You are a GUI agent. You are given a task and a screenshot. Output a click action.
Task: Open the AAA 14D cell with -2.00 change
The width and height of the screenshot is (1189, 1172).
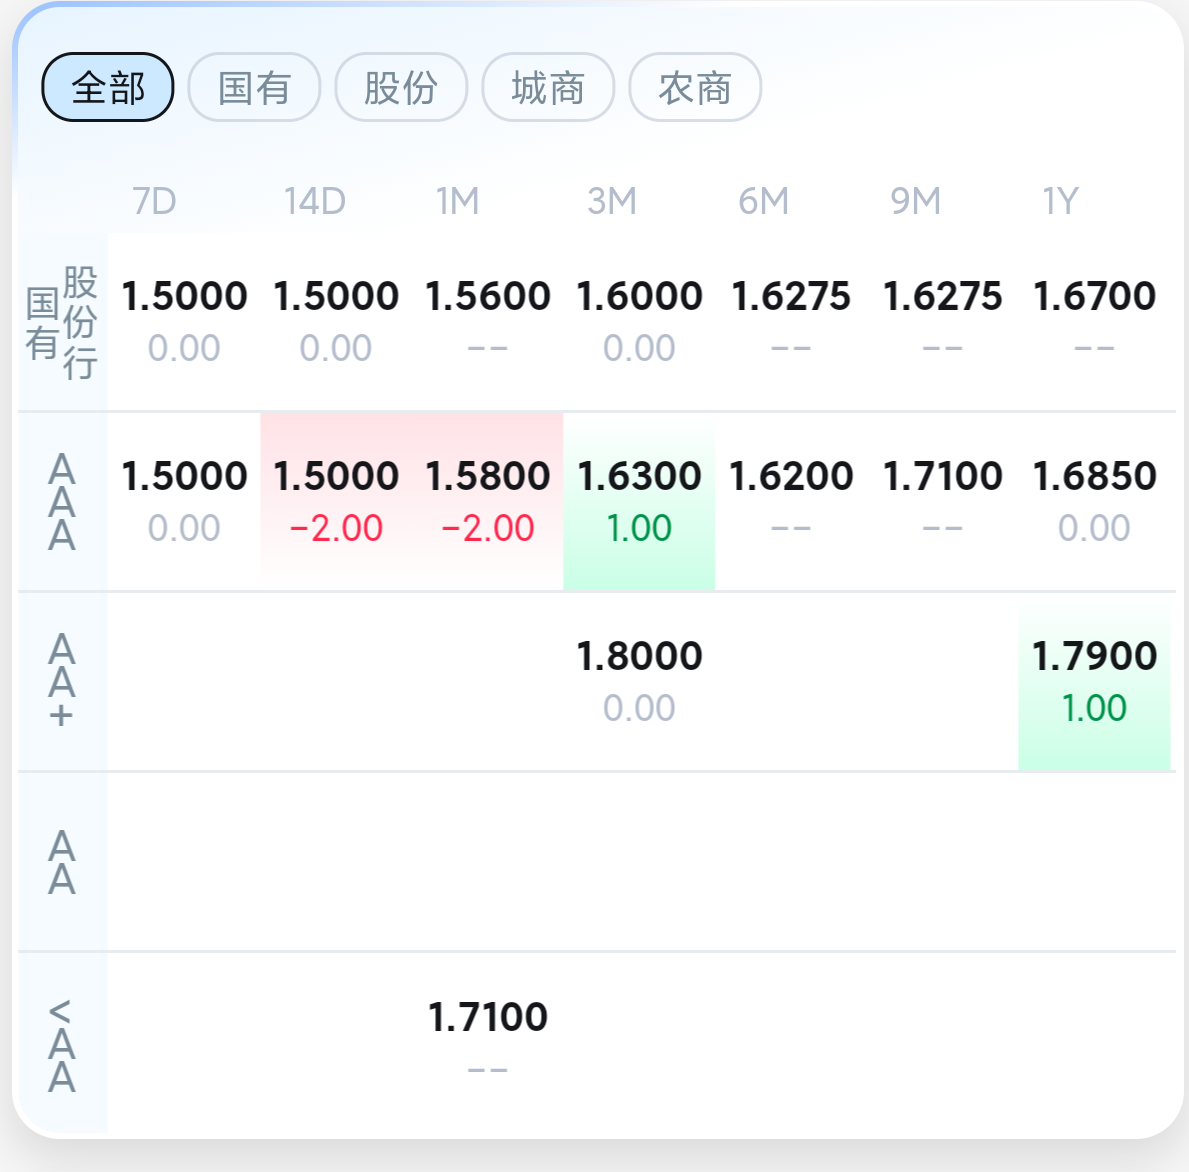tap(336, 501)
